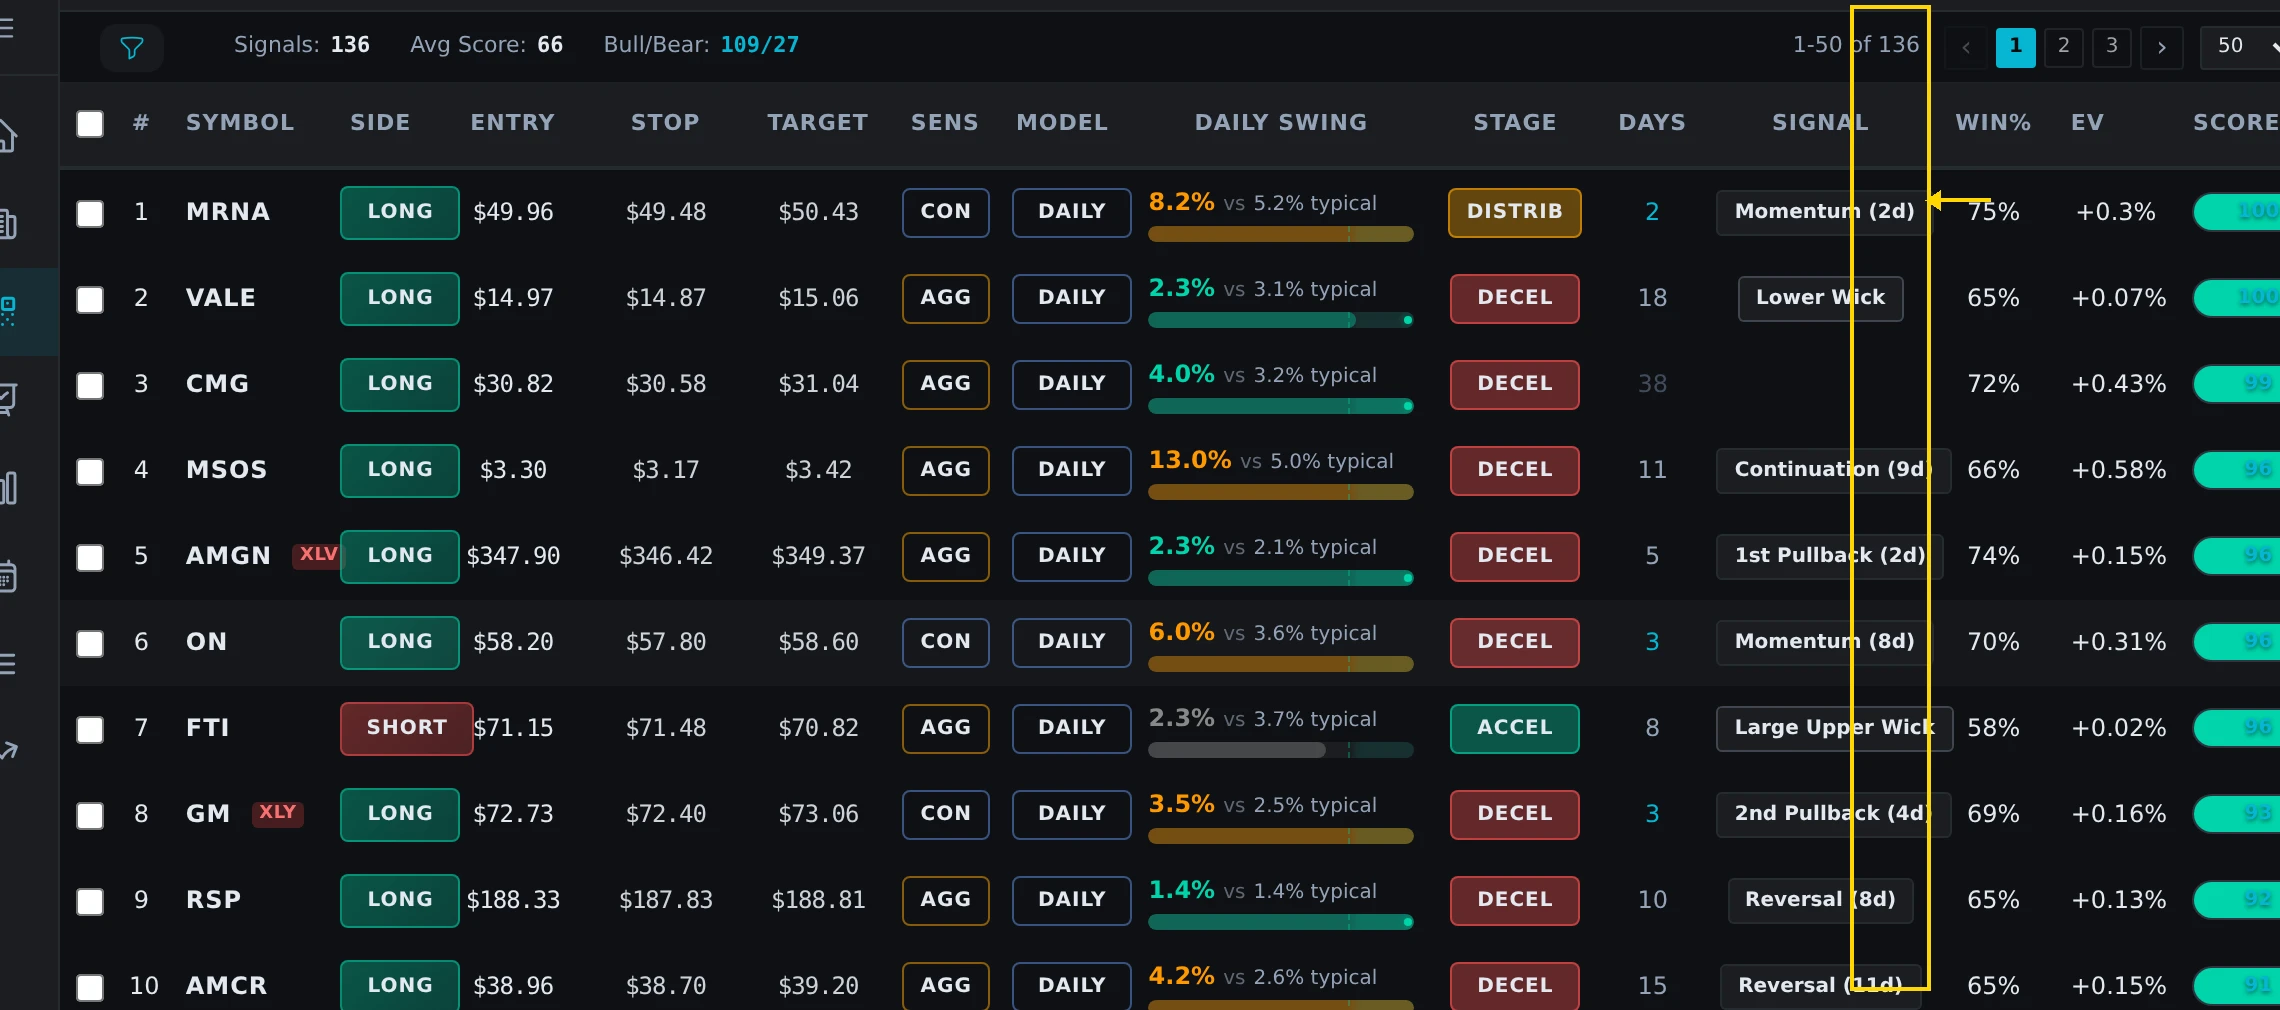This screenshot has height=1010, width=2280.
Task: Click the VALE daily swing bar
Action: point(1280,320)
